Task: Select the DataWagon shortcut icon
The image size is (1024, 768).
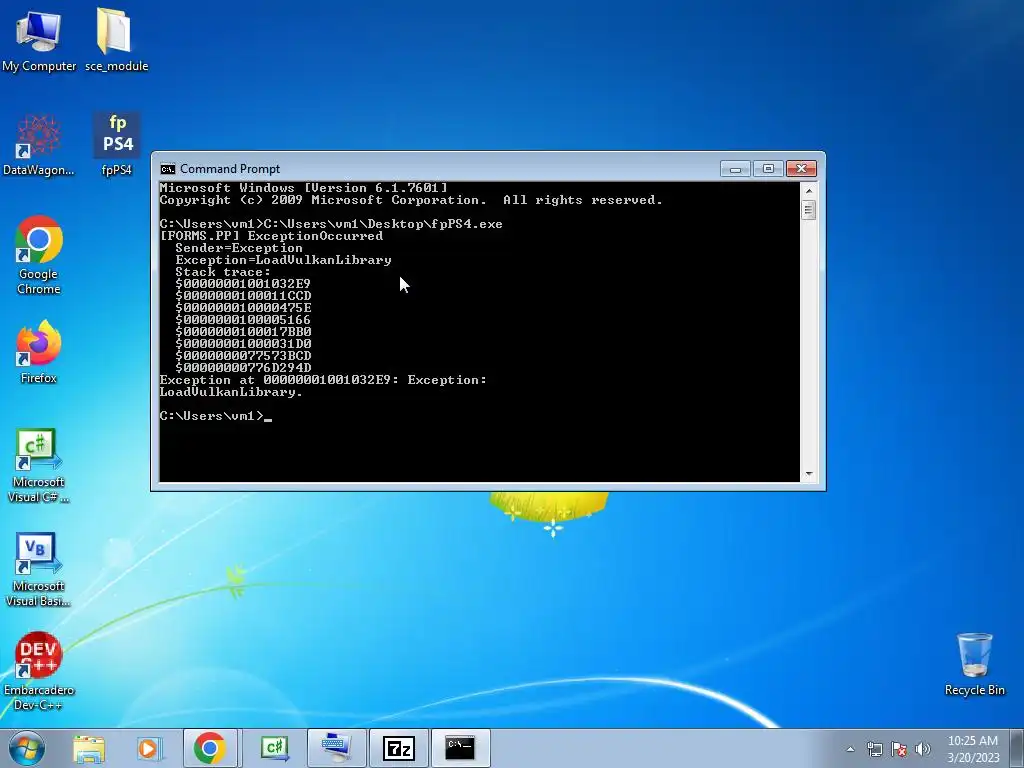Action: click(x=39, y=145)
